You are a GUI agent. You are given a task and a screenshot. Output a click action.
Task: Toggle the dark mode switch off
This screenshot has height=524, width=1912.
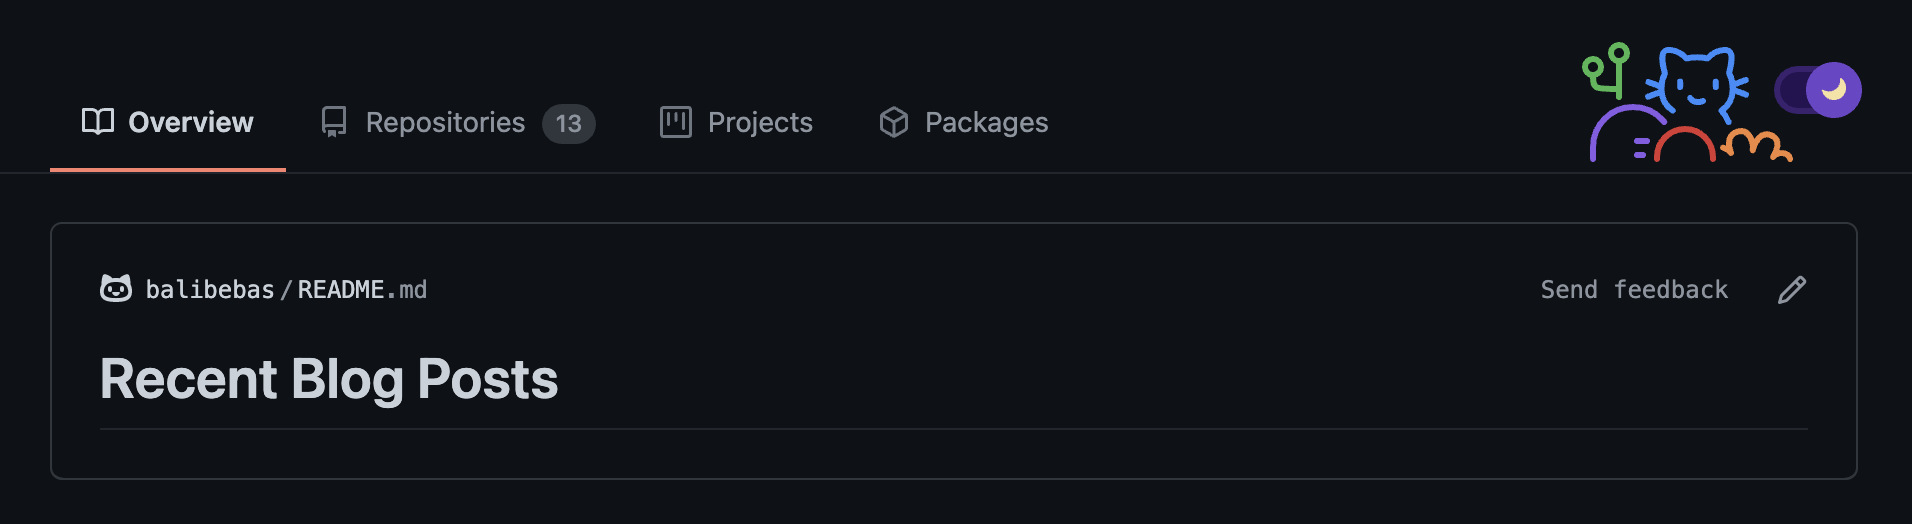pos(1817,90)
